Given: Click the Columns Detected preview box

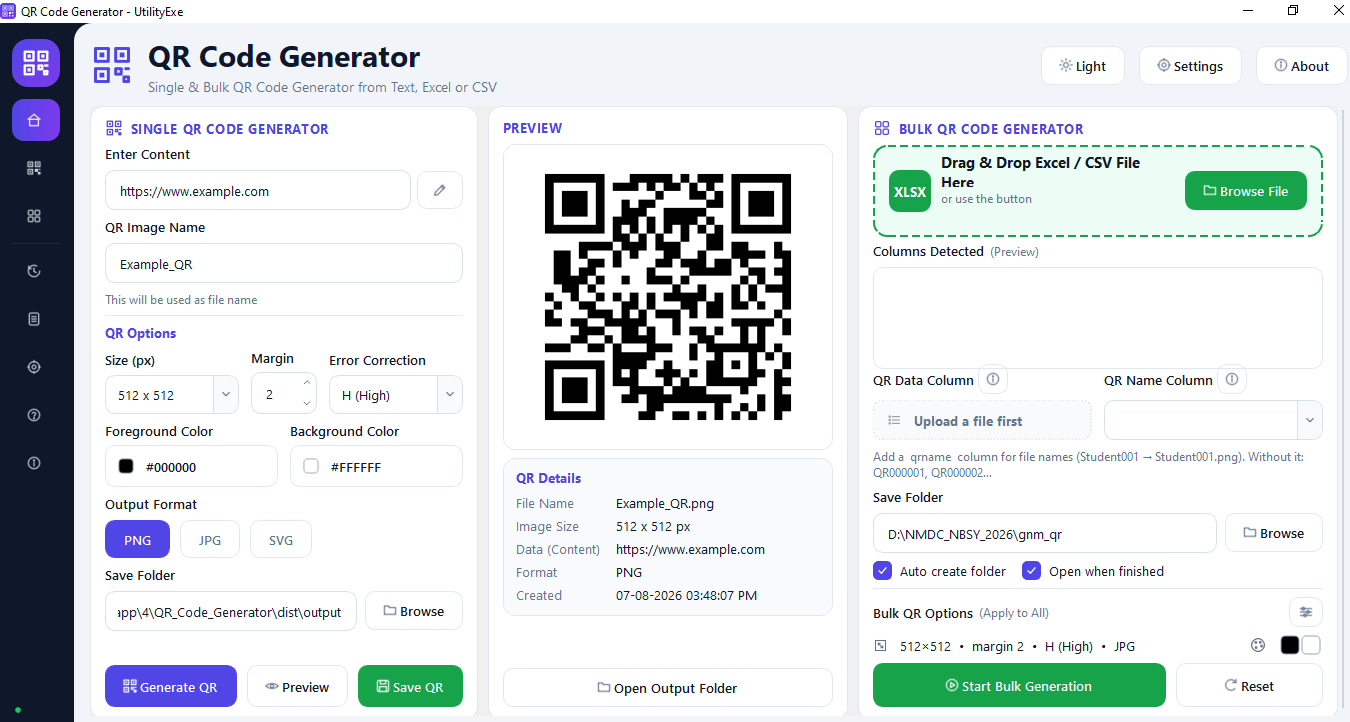Looking at the screenshot, I should click(x=1098, y=317).
